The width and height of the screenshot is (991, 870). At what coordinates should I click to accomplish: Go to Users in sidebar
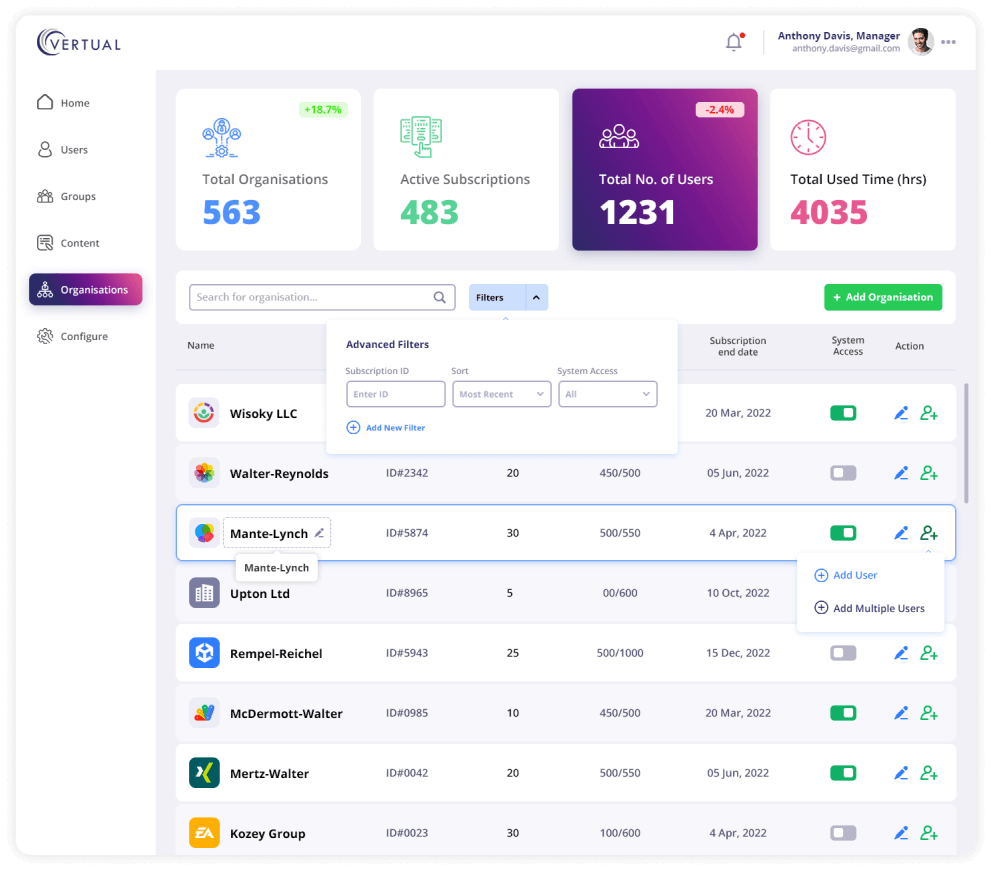coord(73,150)
